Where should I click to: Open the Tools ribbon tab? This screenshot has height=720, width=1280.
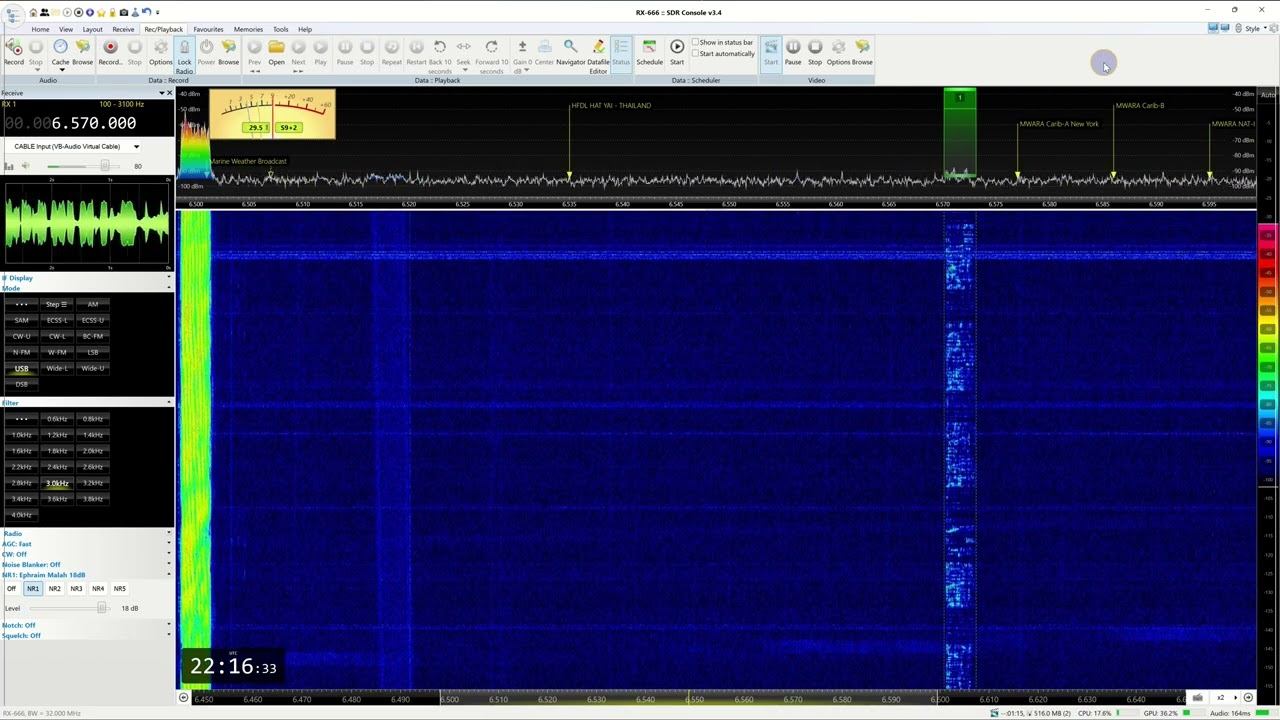pos(281,29)
